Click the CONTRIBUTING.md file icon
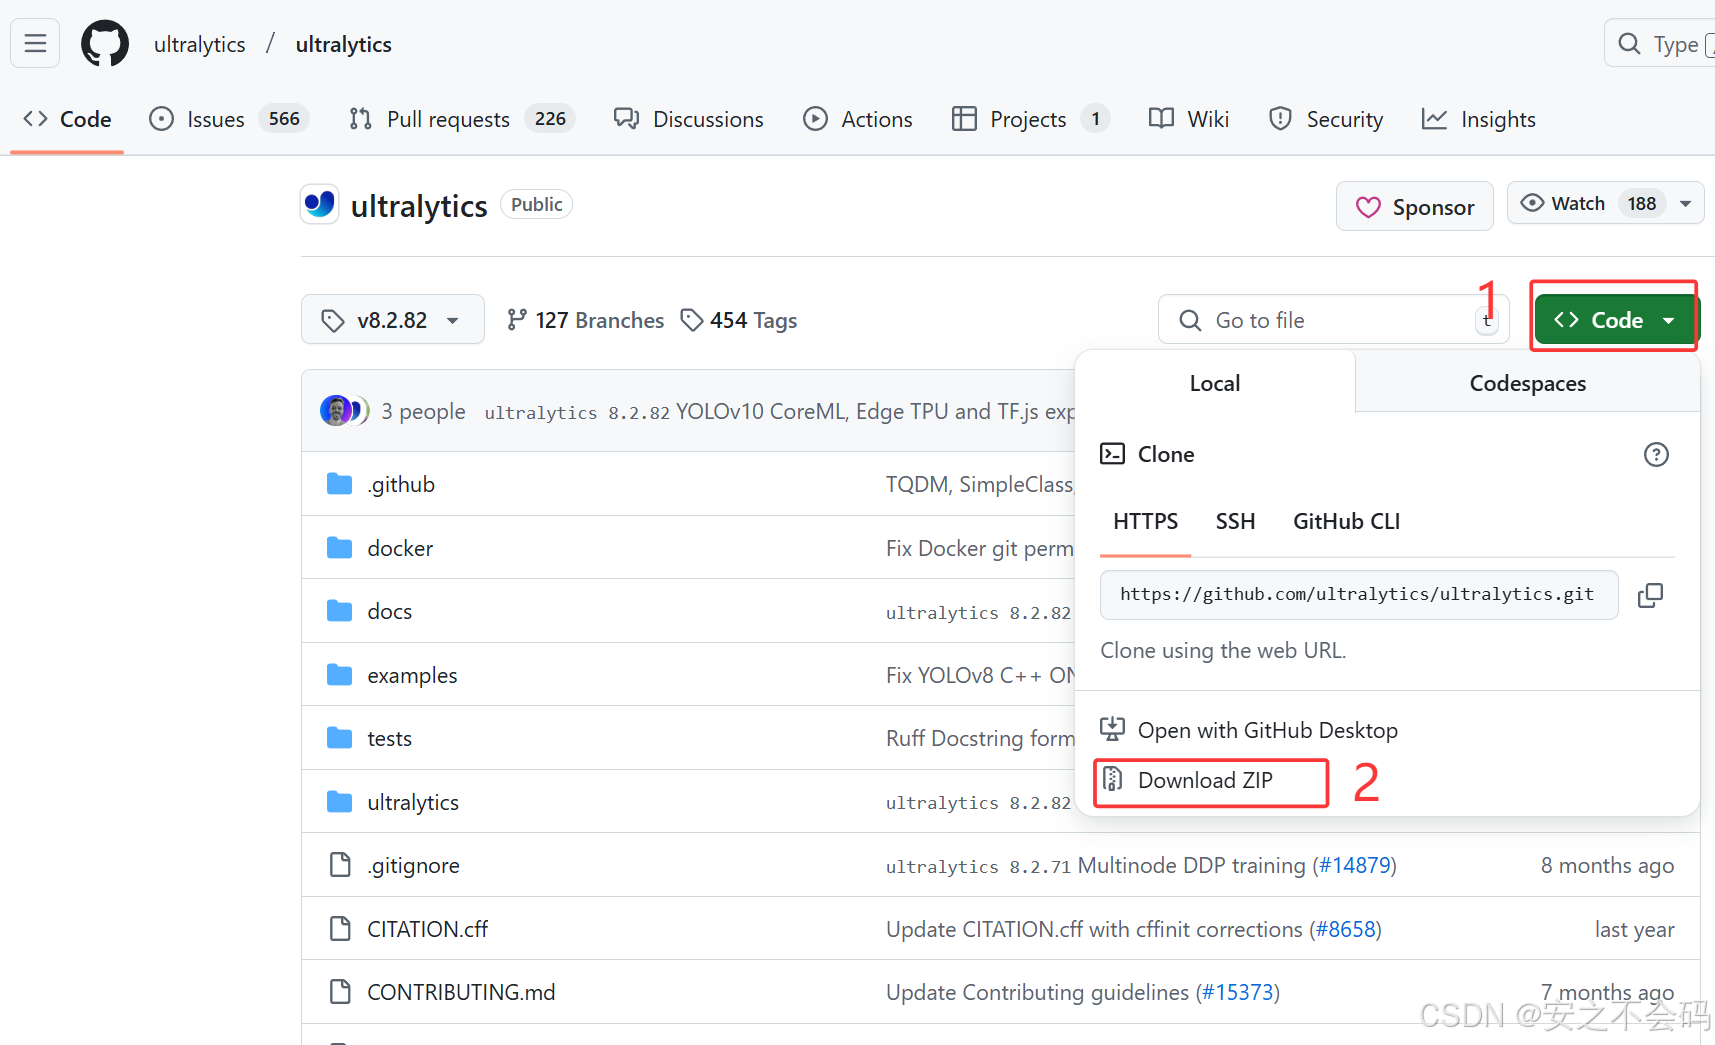Screen dimensions: 1715x1045 [x=340, y=992]
